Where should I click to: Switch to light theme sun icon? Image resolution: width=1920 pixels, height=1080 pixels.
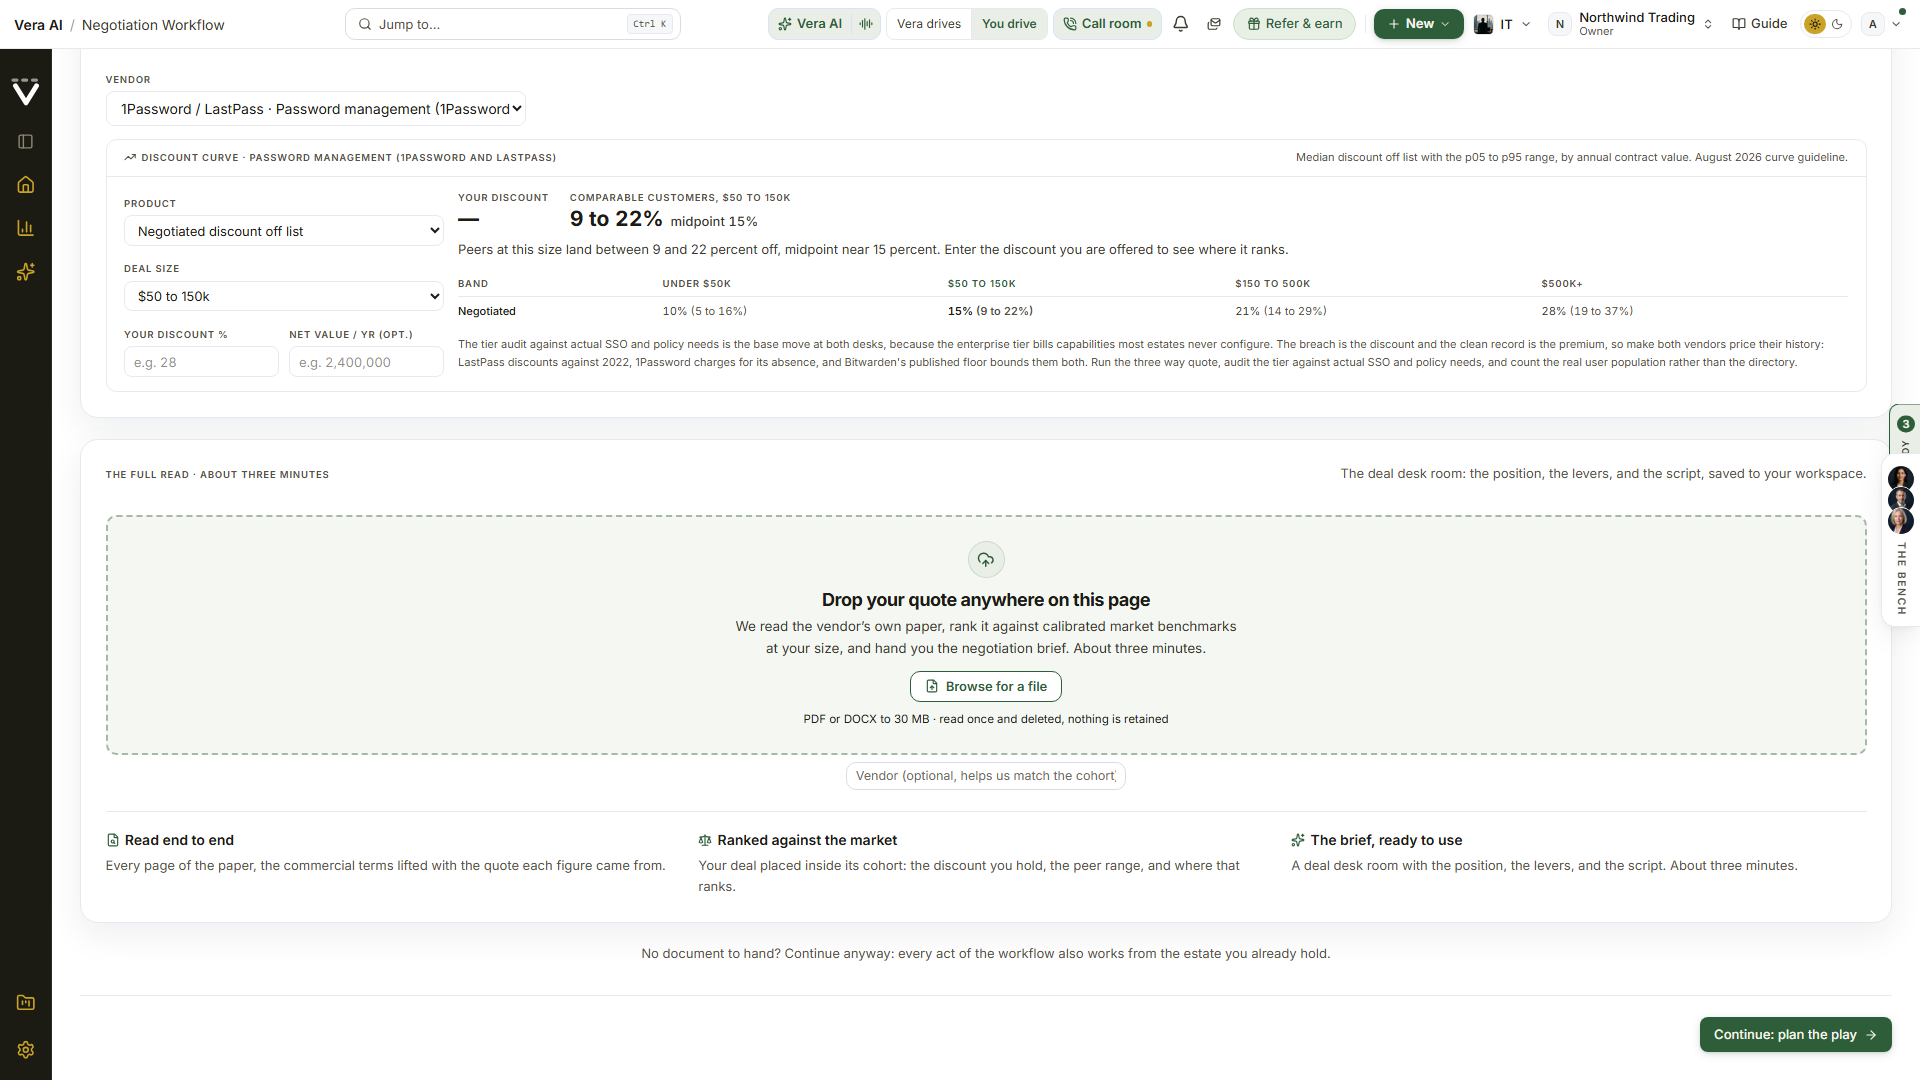pos(1815,24)
